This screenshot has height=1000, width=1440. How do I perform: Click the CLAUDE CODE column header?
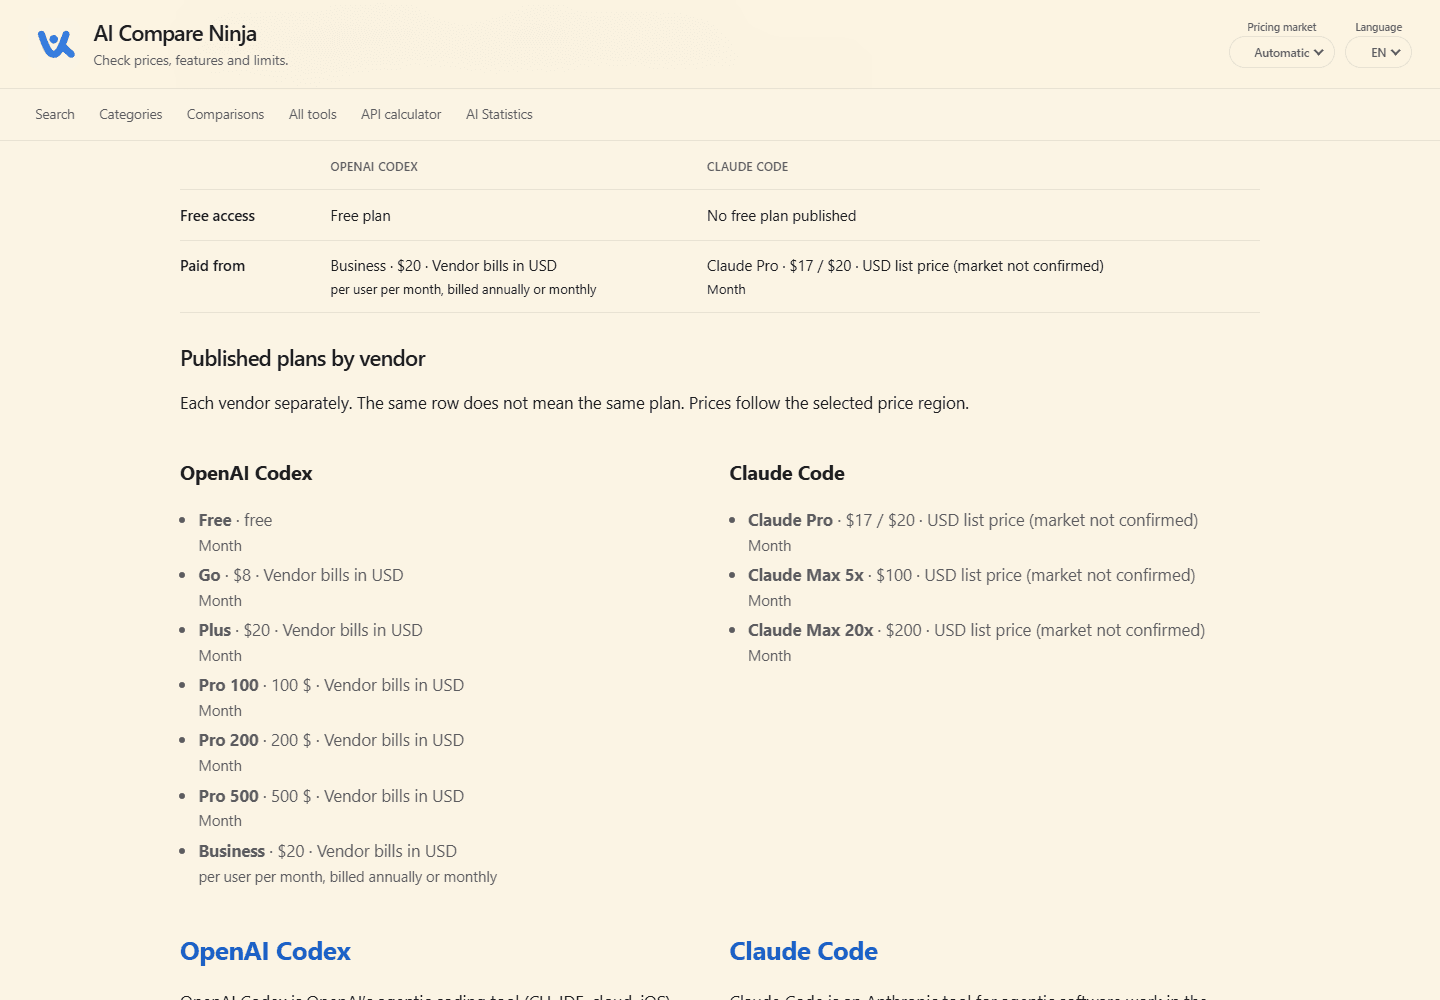pos(747,167)
